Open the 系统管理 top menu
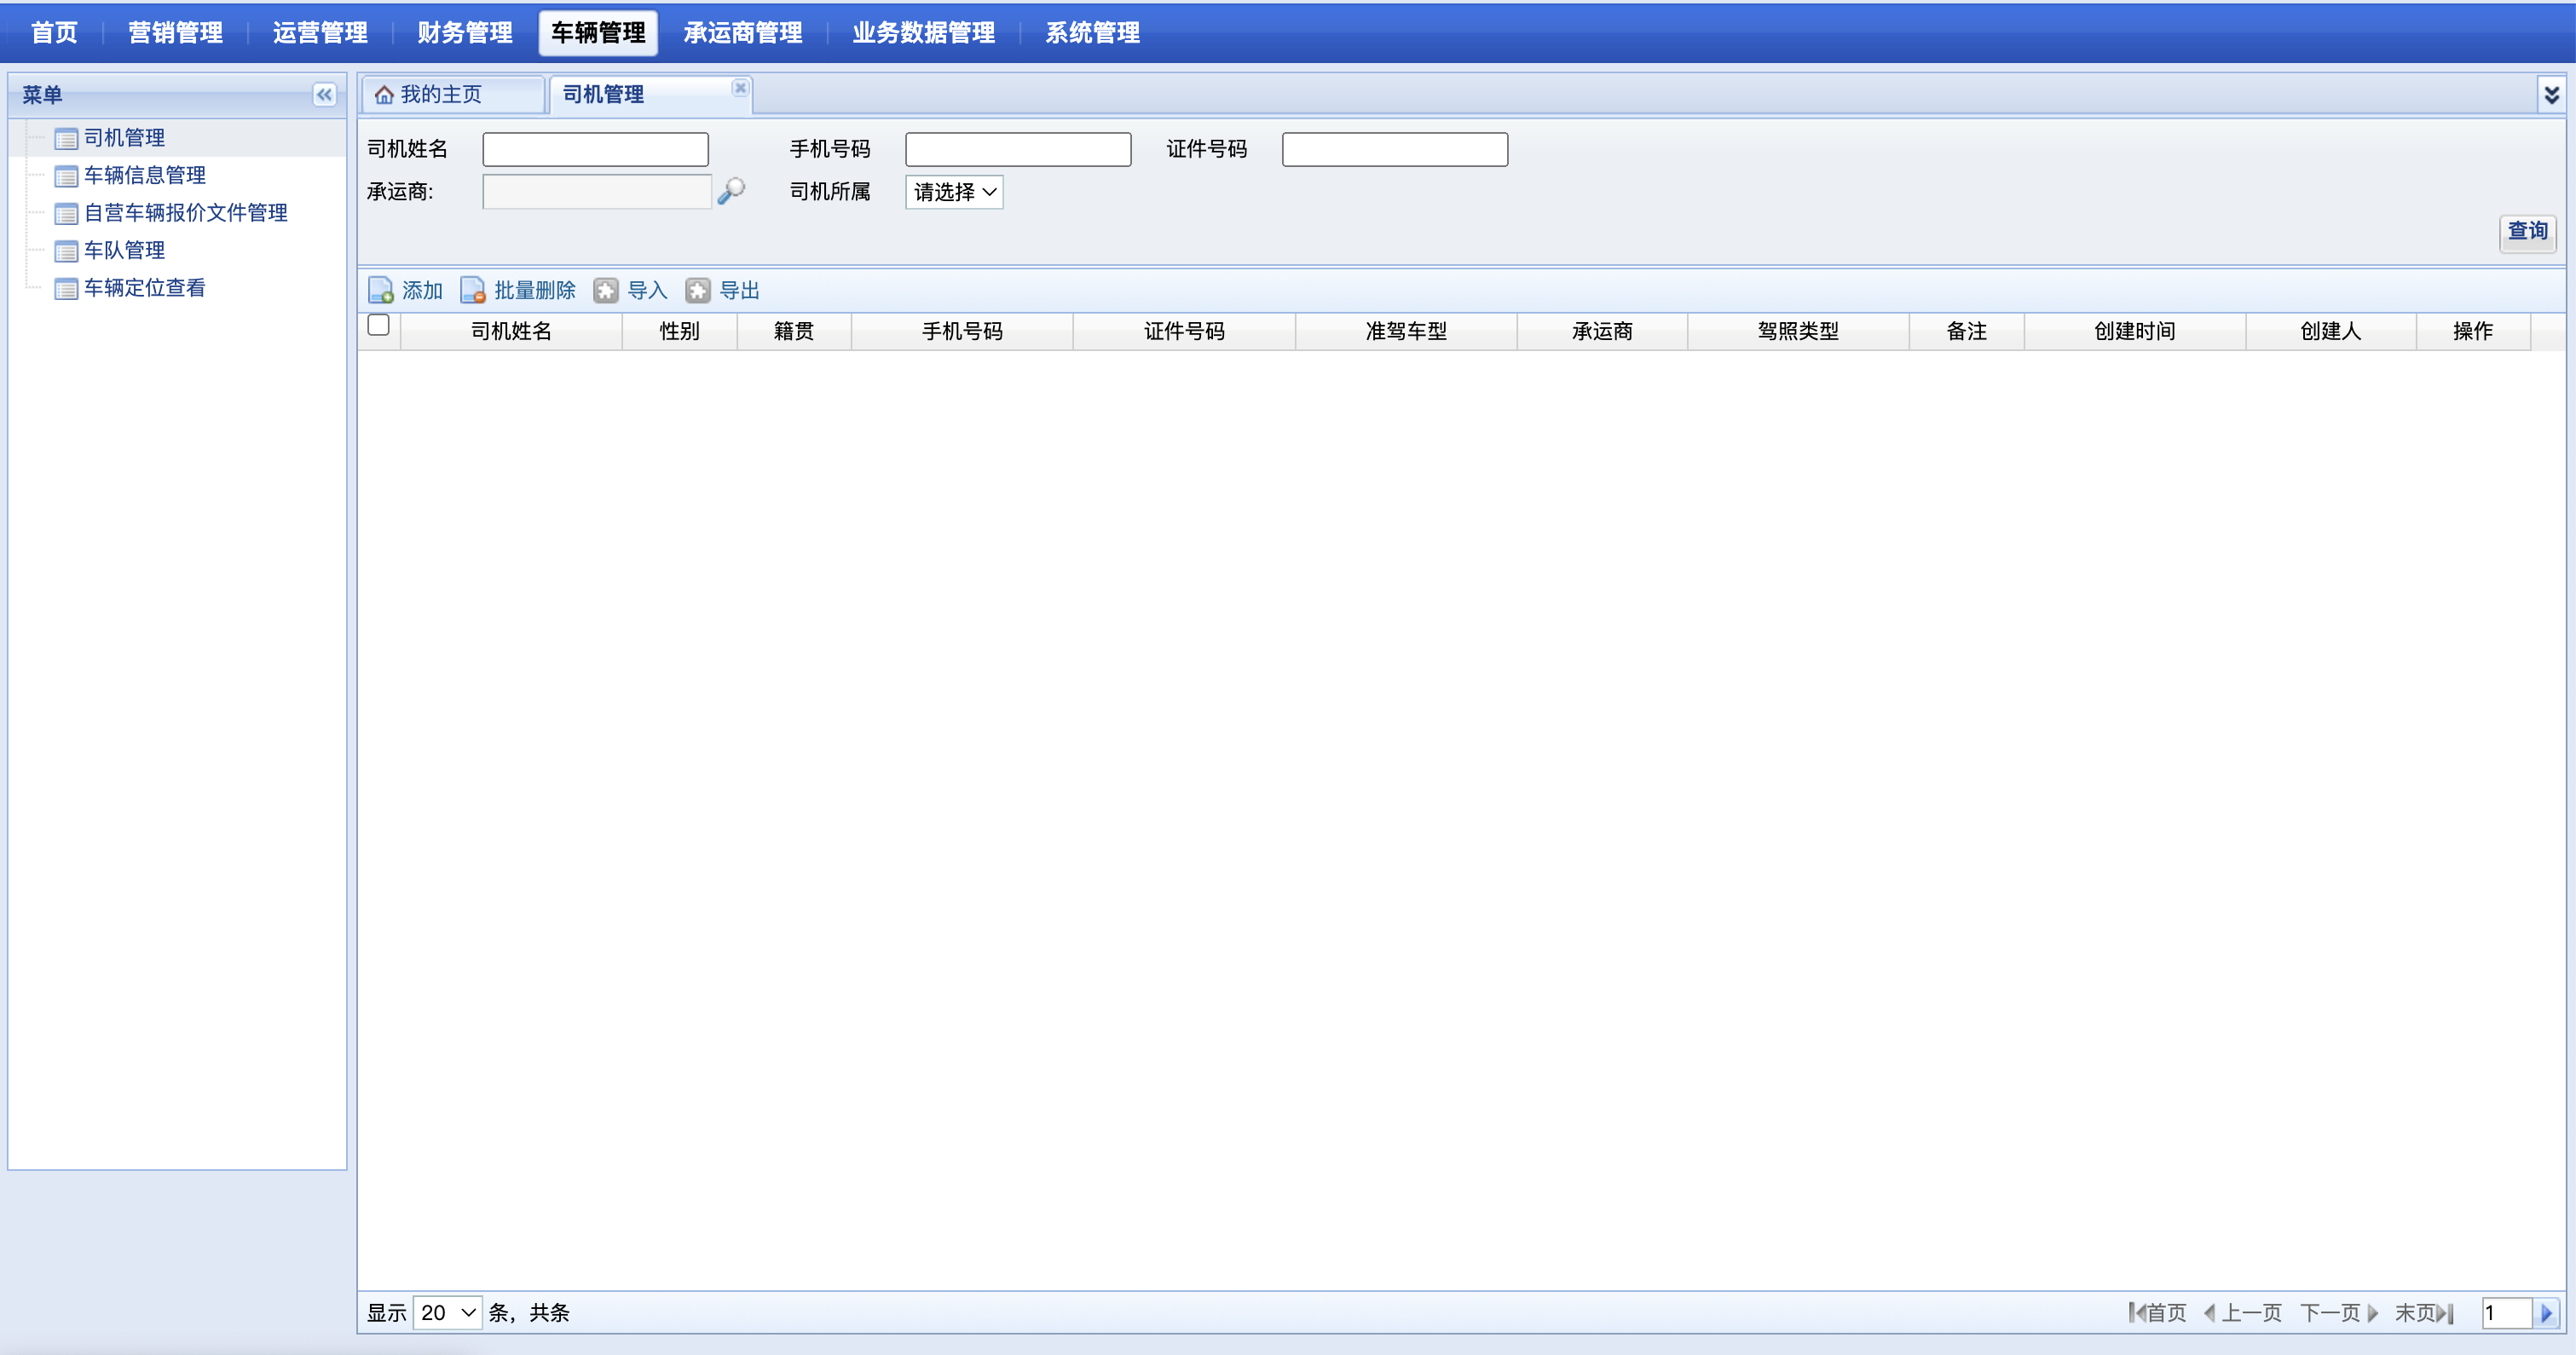Viewport: 2576px width, 1355px height. [x=1092, y=32]
